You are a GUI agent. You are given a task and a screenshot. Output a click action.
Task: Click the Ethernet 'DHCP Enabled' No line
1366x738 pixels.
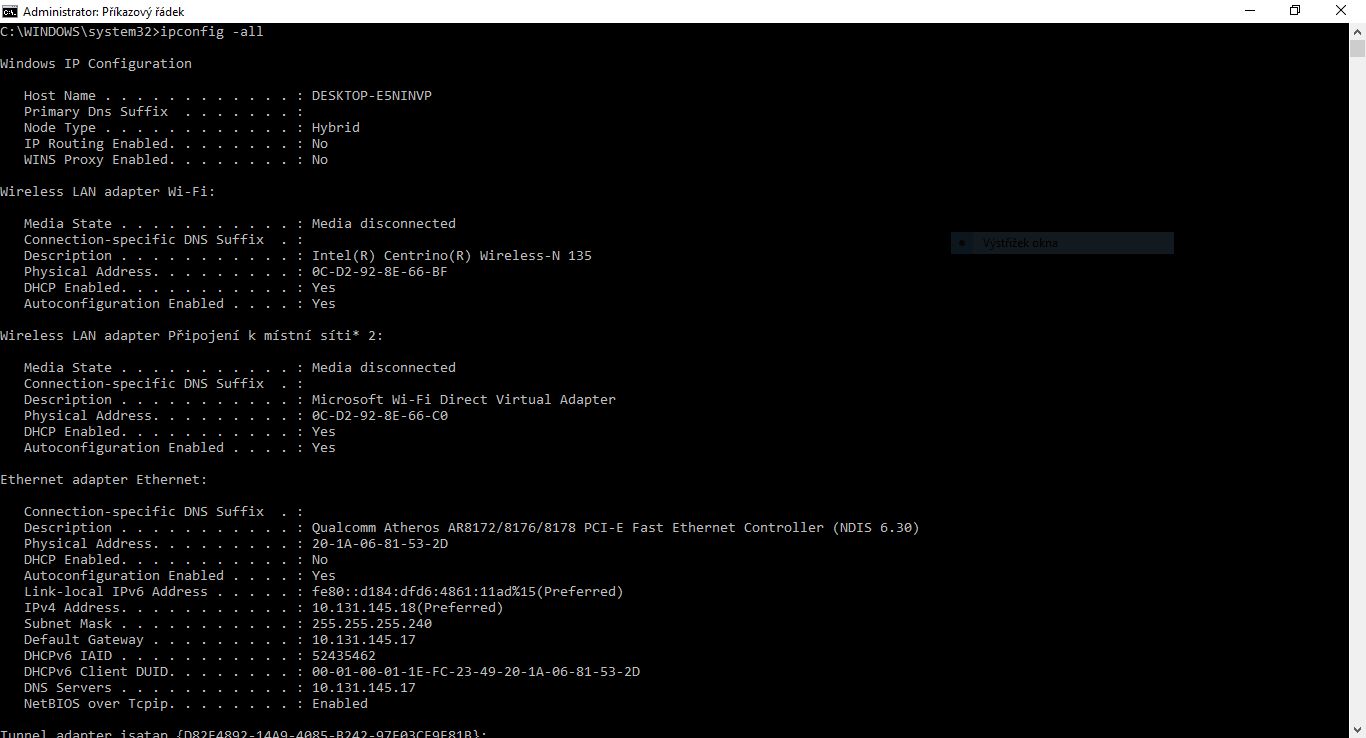tap(176, 560)
